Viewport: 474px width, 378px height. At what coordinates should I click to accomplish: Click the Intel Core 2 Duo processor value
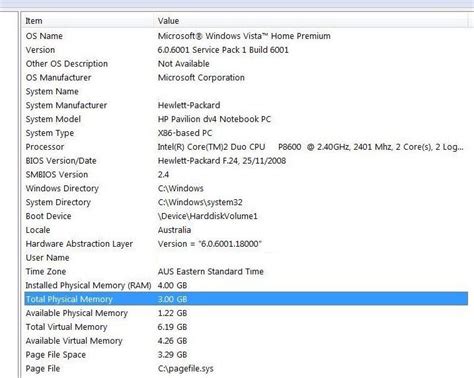pyautogui.click(x=310, y=147)
